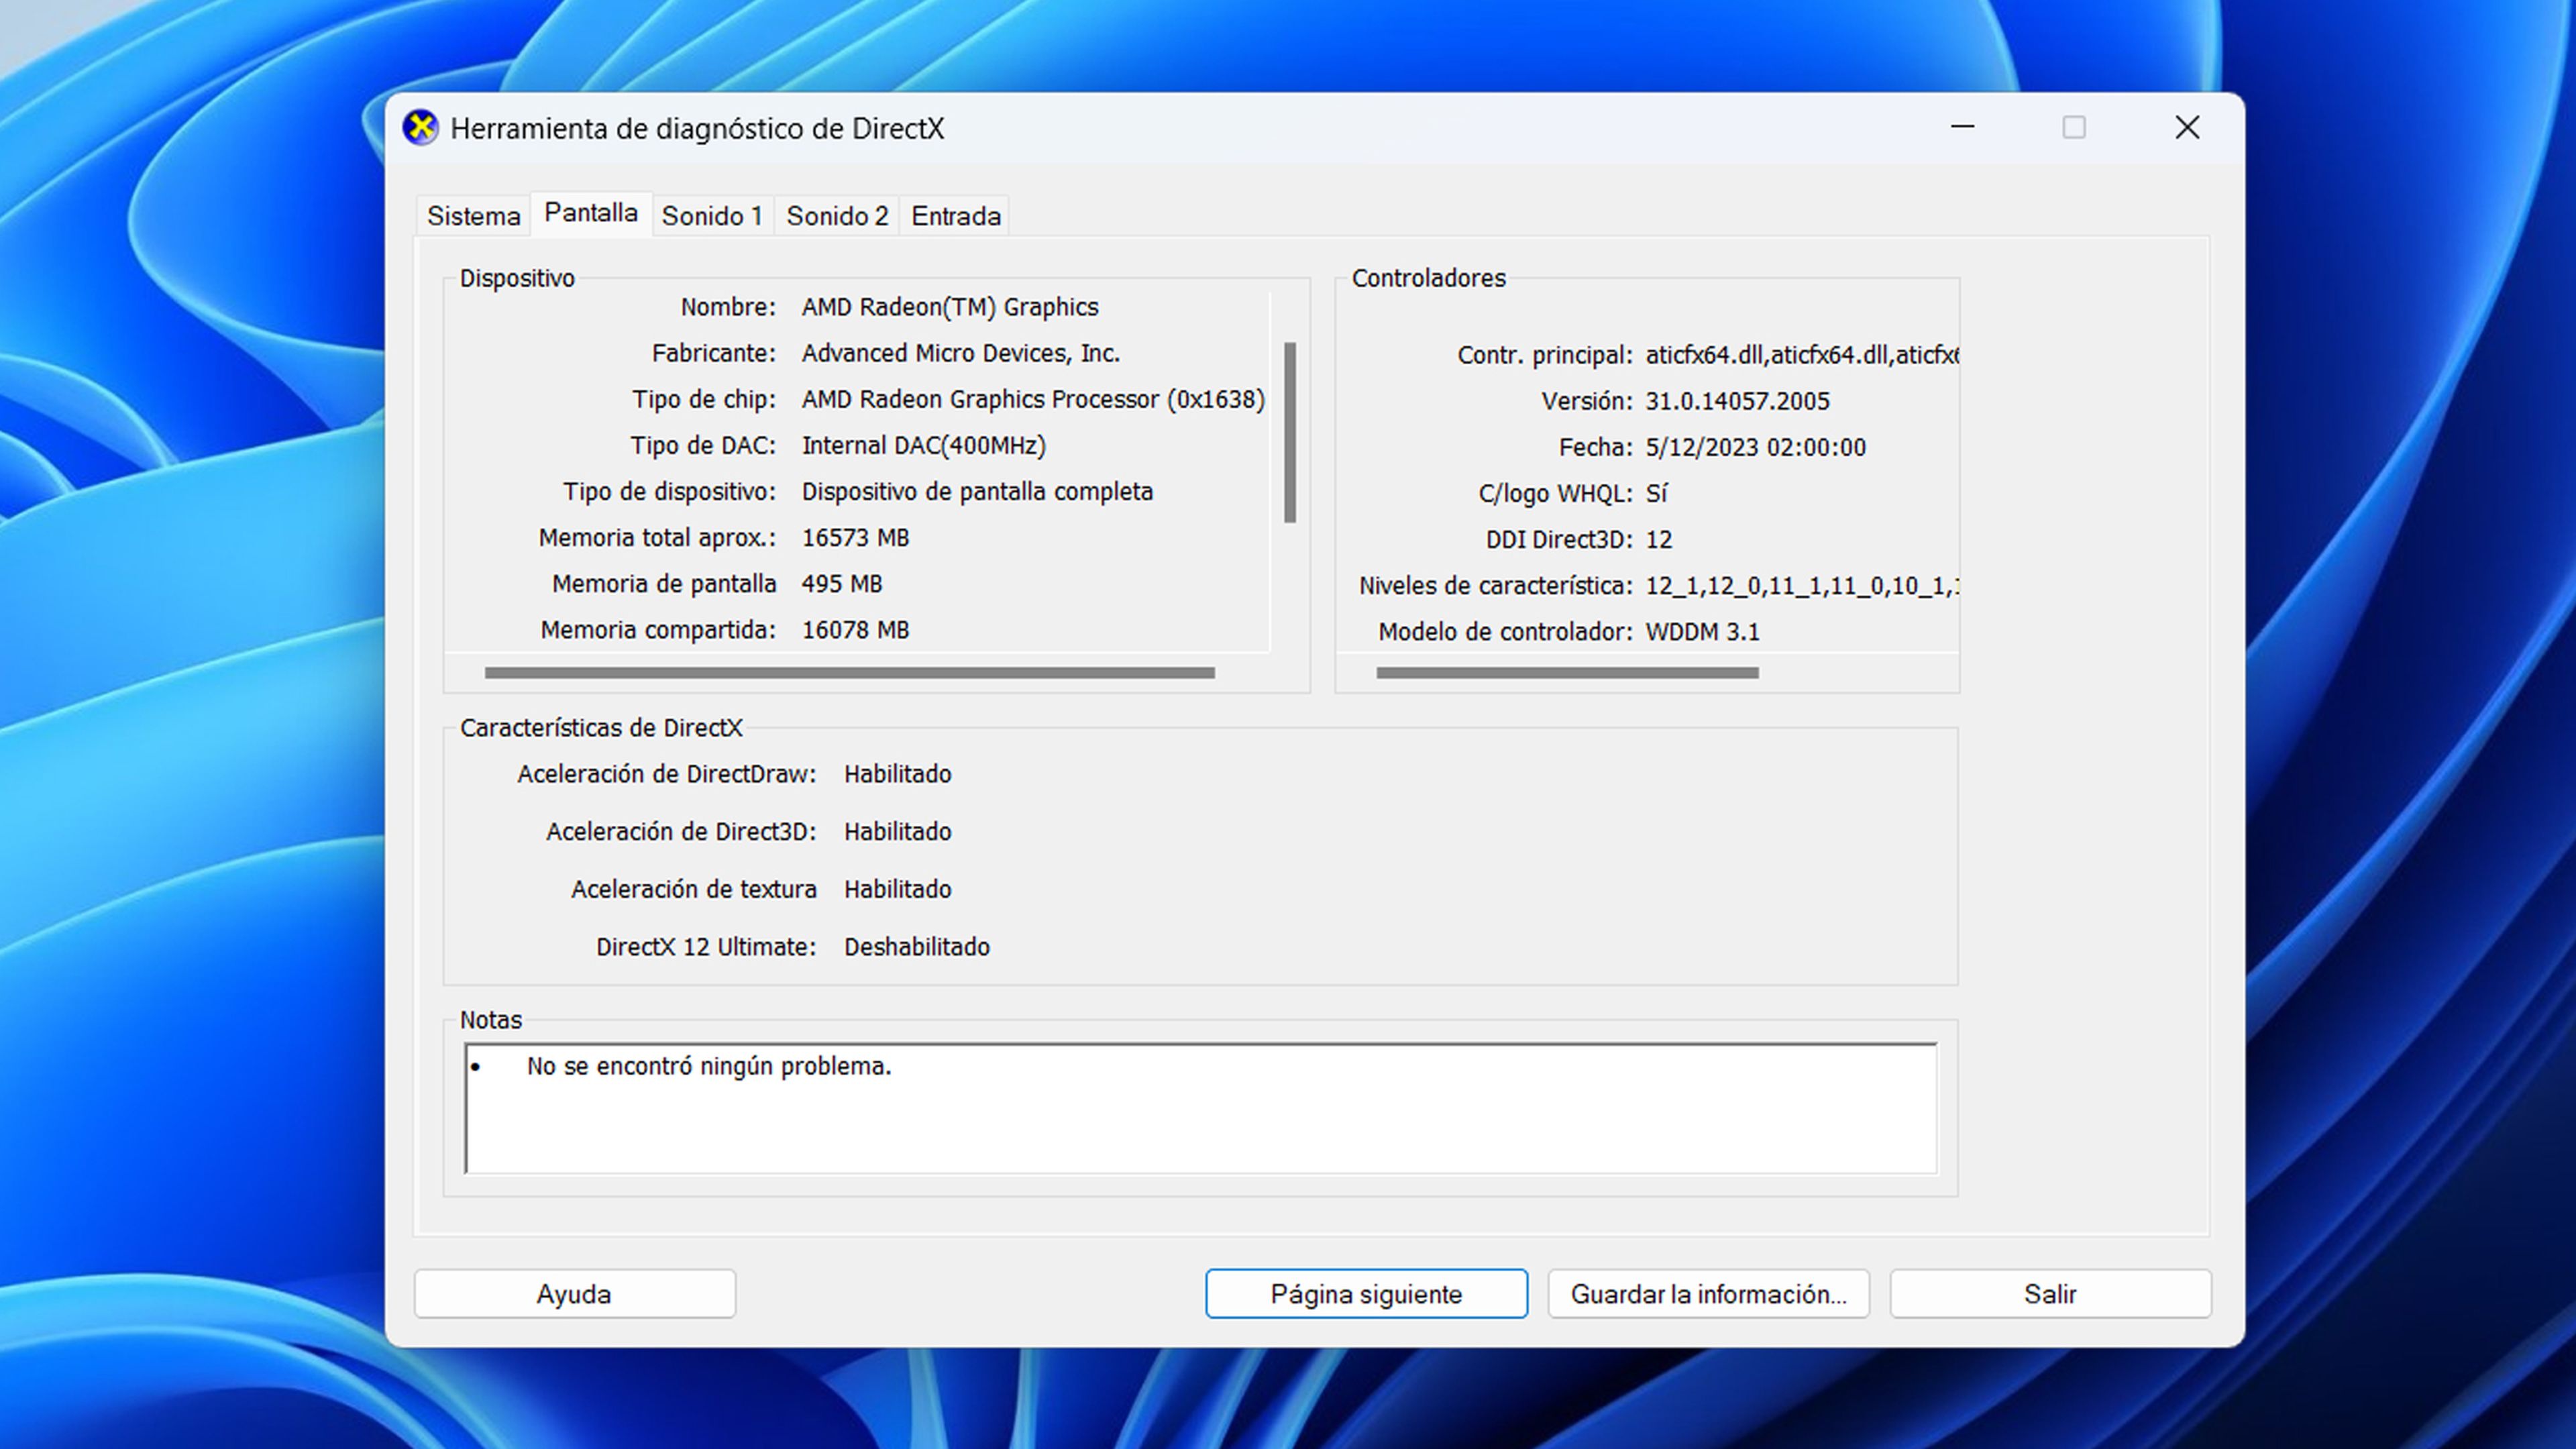The width and height of the screenshot is (2576, 1449).
Task: Click the Dispositivo horizontal scrollbar
Action: click(x=850, y=673)
